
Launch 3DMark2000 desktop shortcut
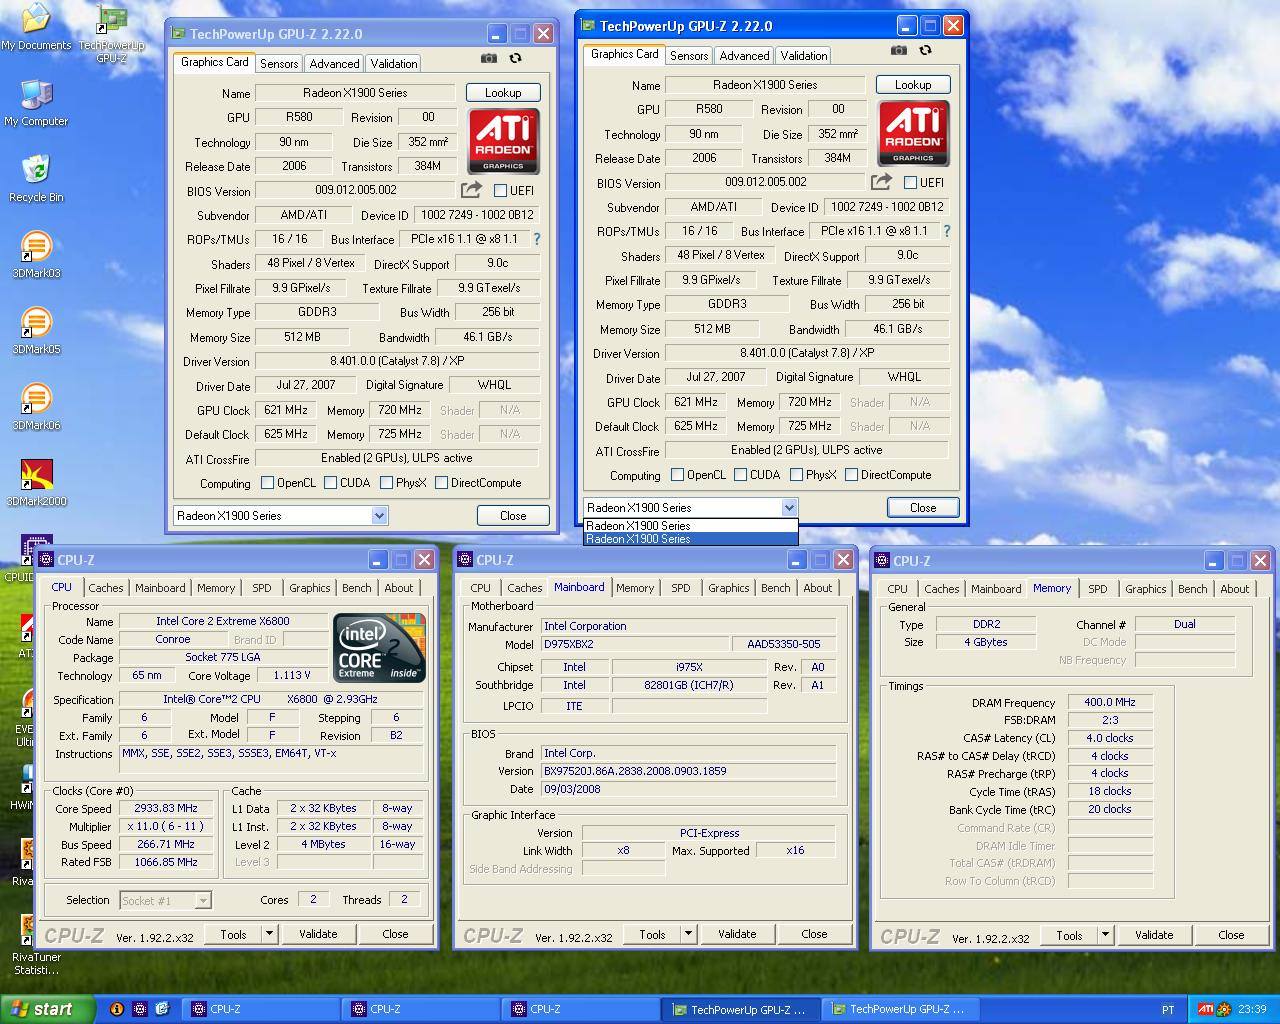(36, 483)
